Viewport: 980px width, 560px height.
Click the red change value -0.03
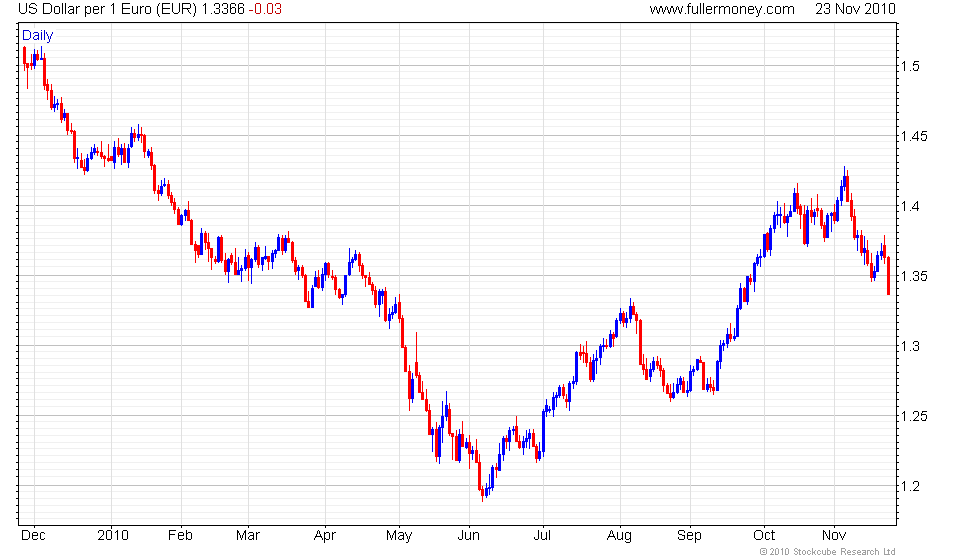[x=265, y=9]
